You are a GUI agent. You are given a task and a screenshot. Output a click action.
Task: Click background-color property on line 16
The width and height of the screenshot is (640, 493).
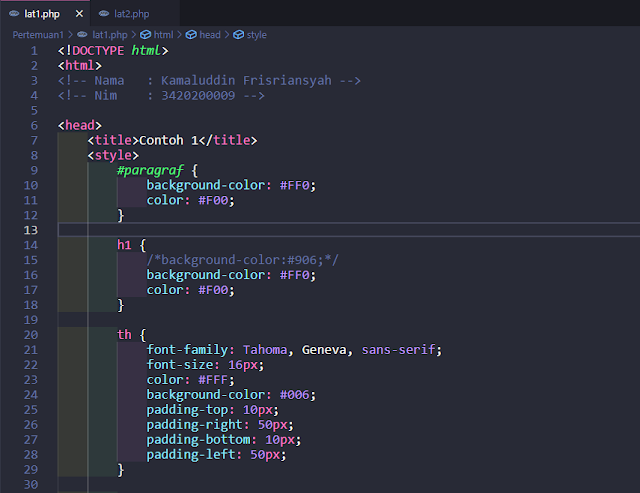click(206, 275)
